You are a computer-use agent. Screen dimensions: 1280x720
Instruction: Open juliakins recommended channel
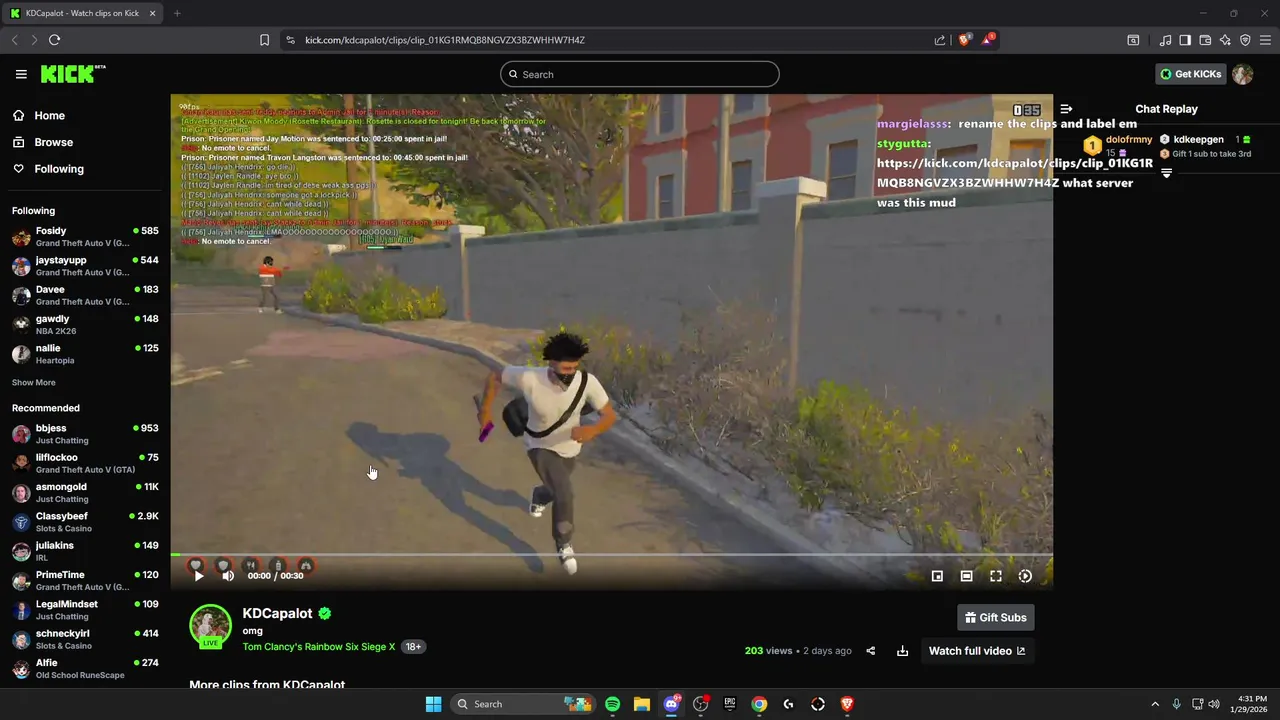coord(85,551)
